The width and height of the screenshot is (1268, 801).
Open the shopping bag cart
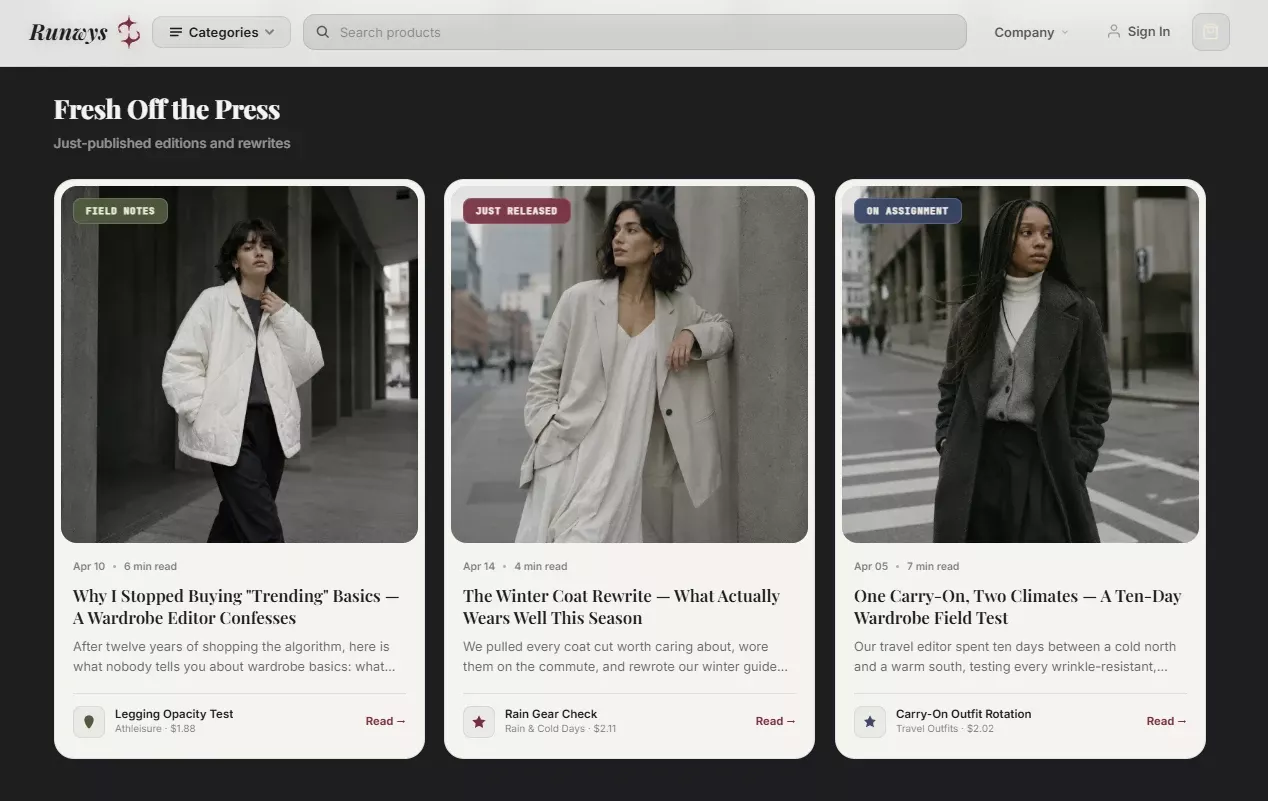tap(1211, 32)
